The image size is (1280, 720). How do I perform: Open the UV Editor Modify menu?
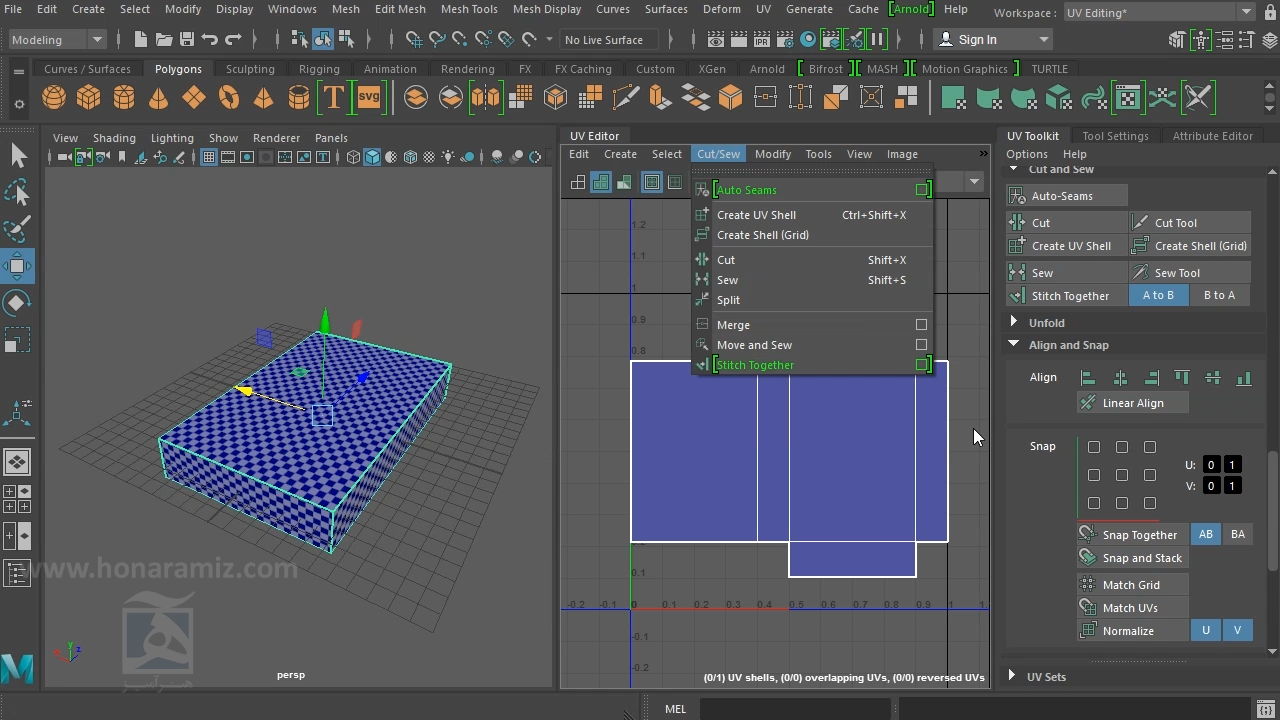coord(773,154)
